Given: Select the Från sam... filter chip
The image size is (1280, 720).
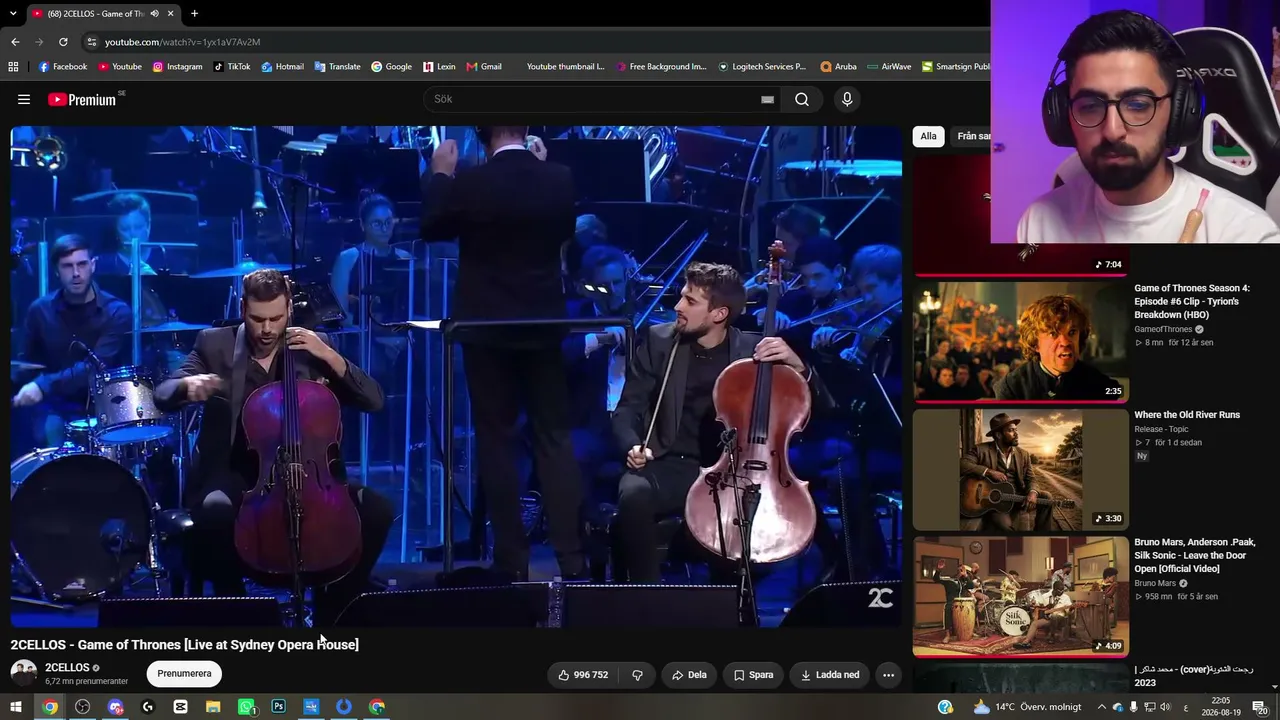Looking at the screenshot, I should 973,136.
